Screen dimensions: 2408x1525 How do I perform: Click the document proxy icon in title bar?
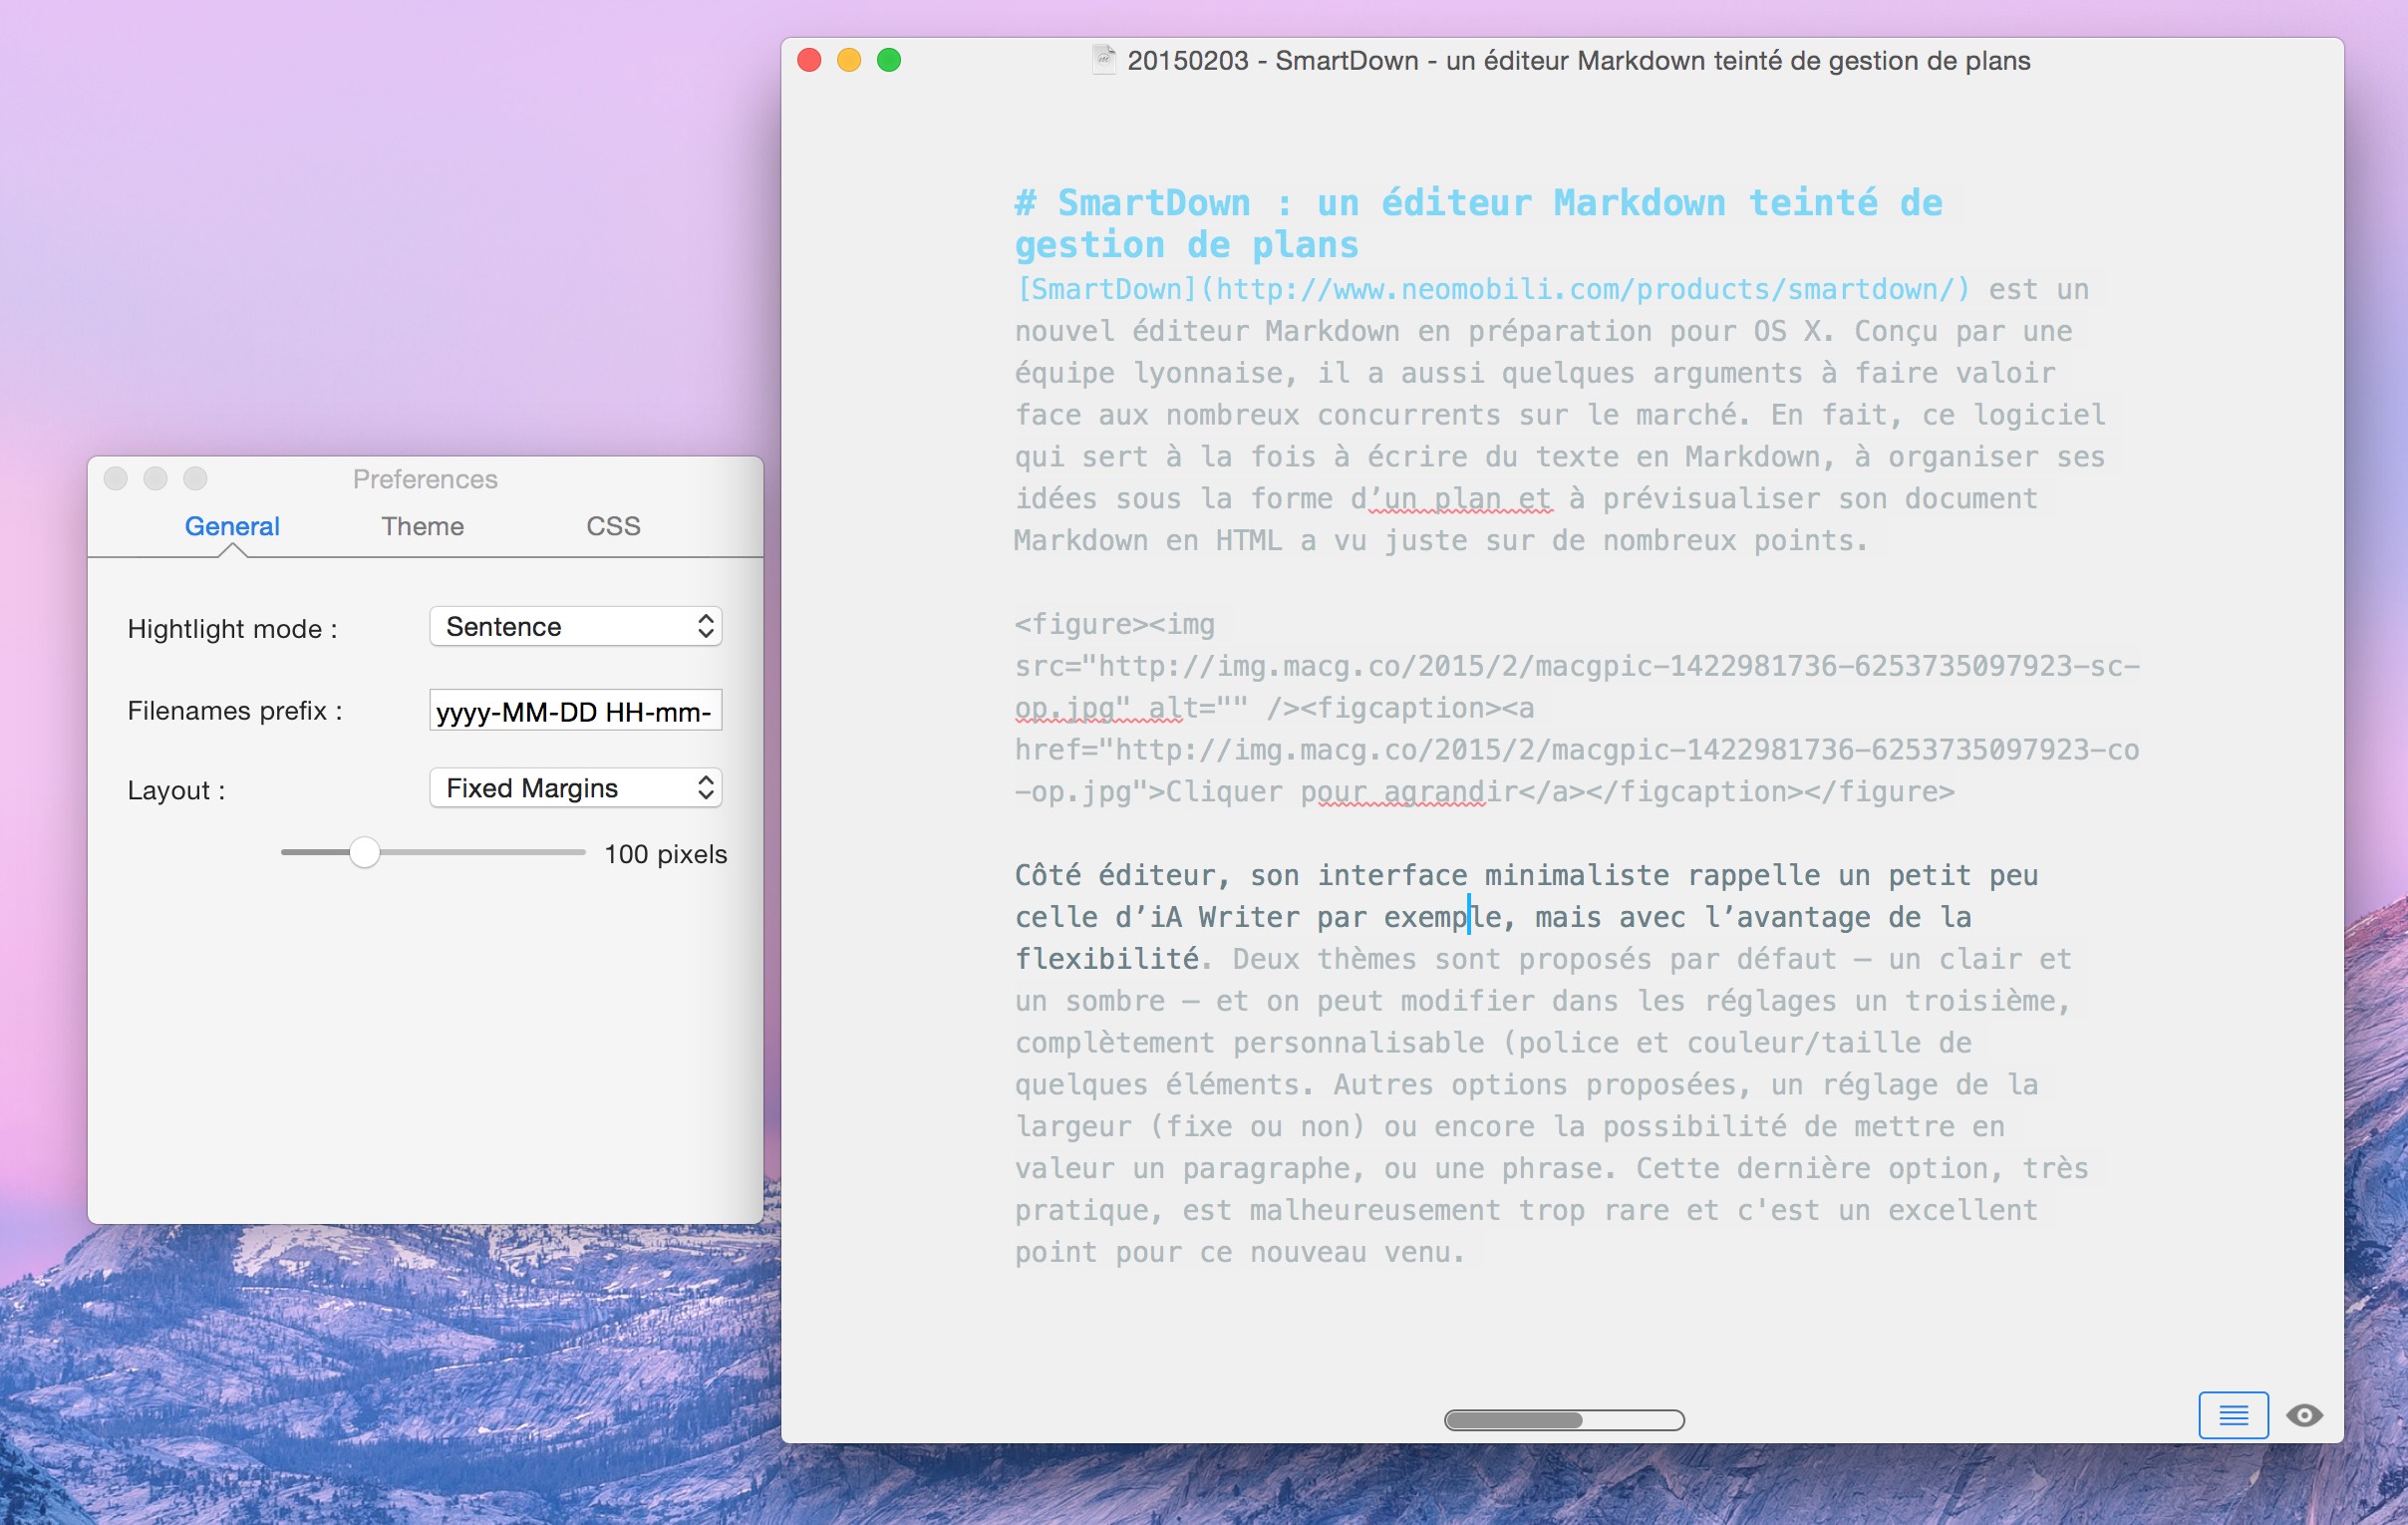pyautogui.click(x=1103, y=60)
